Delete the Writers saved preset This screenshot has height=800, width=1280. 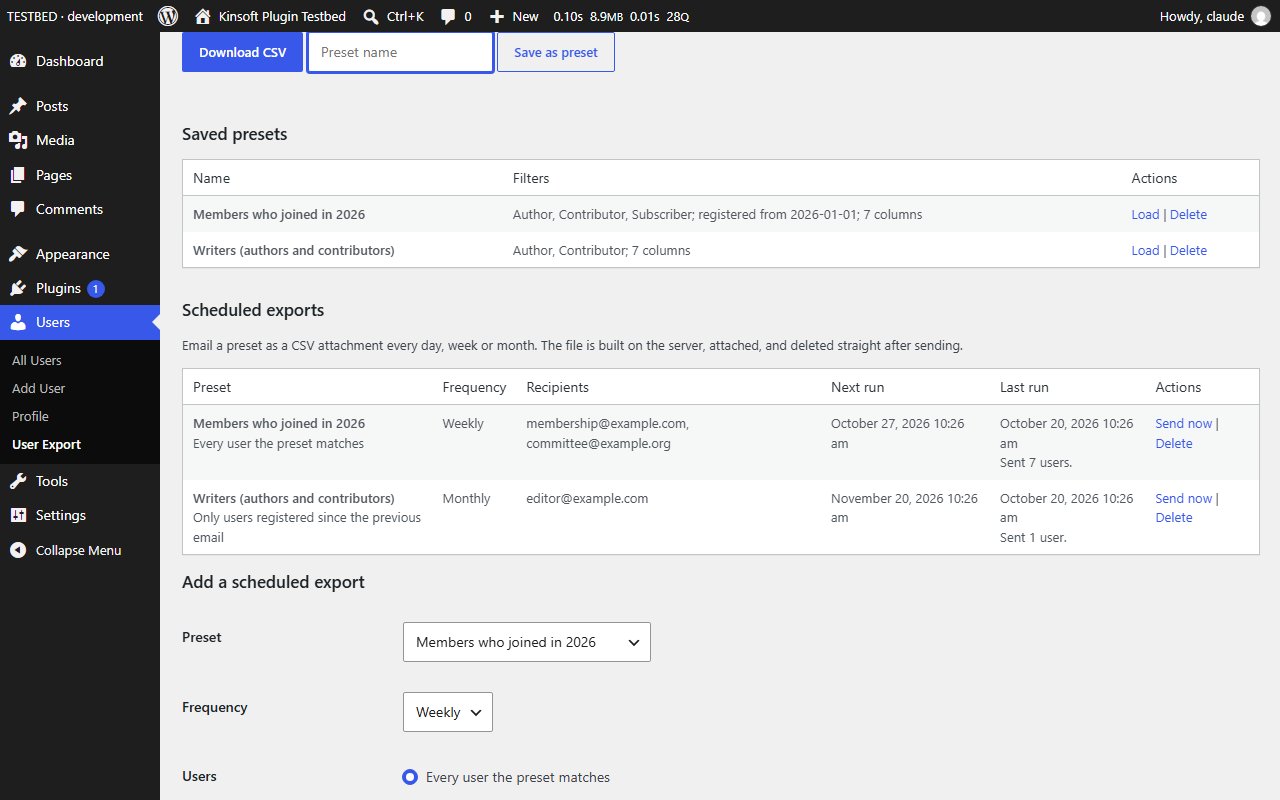(1188, 250)
